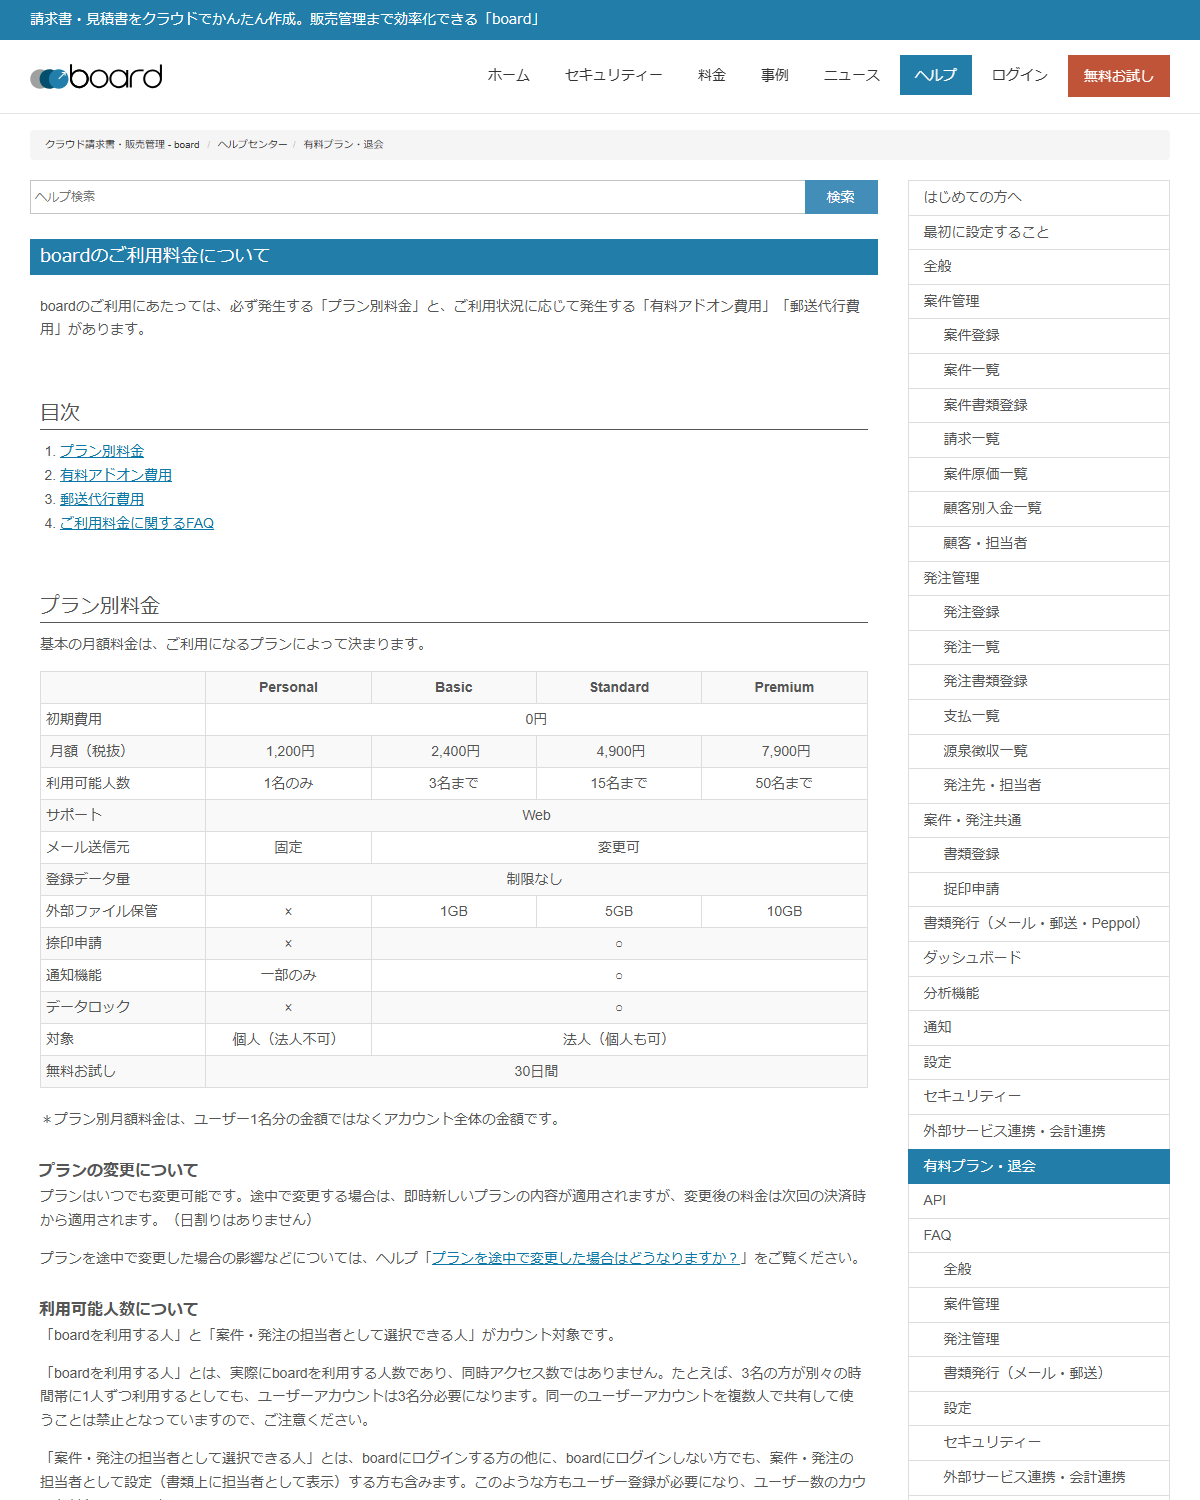Jump to 郵送代行費用 section link
The height and width of the screenshot is (1500, 1200).
(x=102, y=499)
